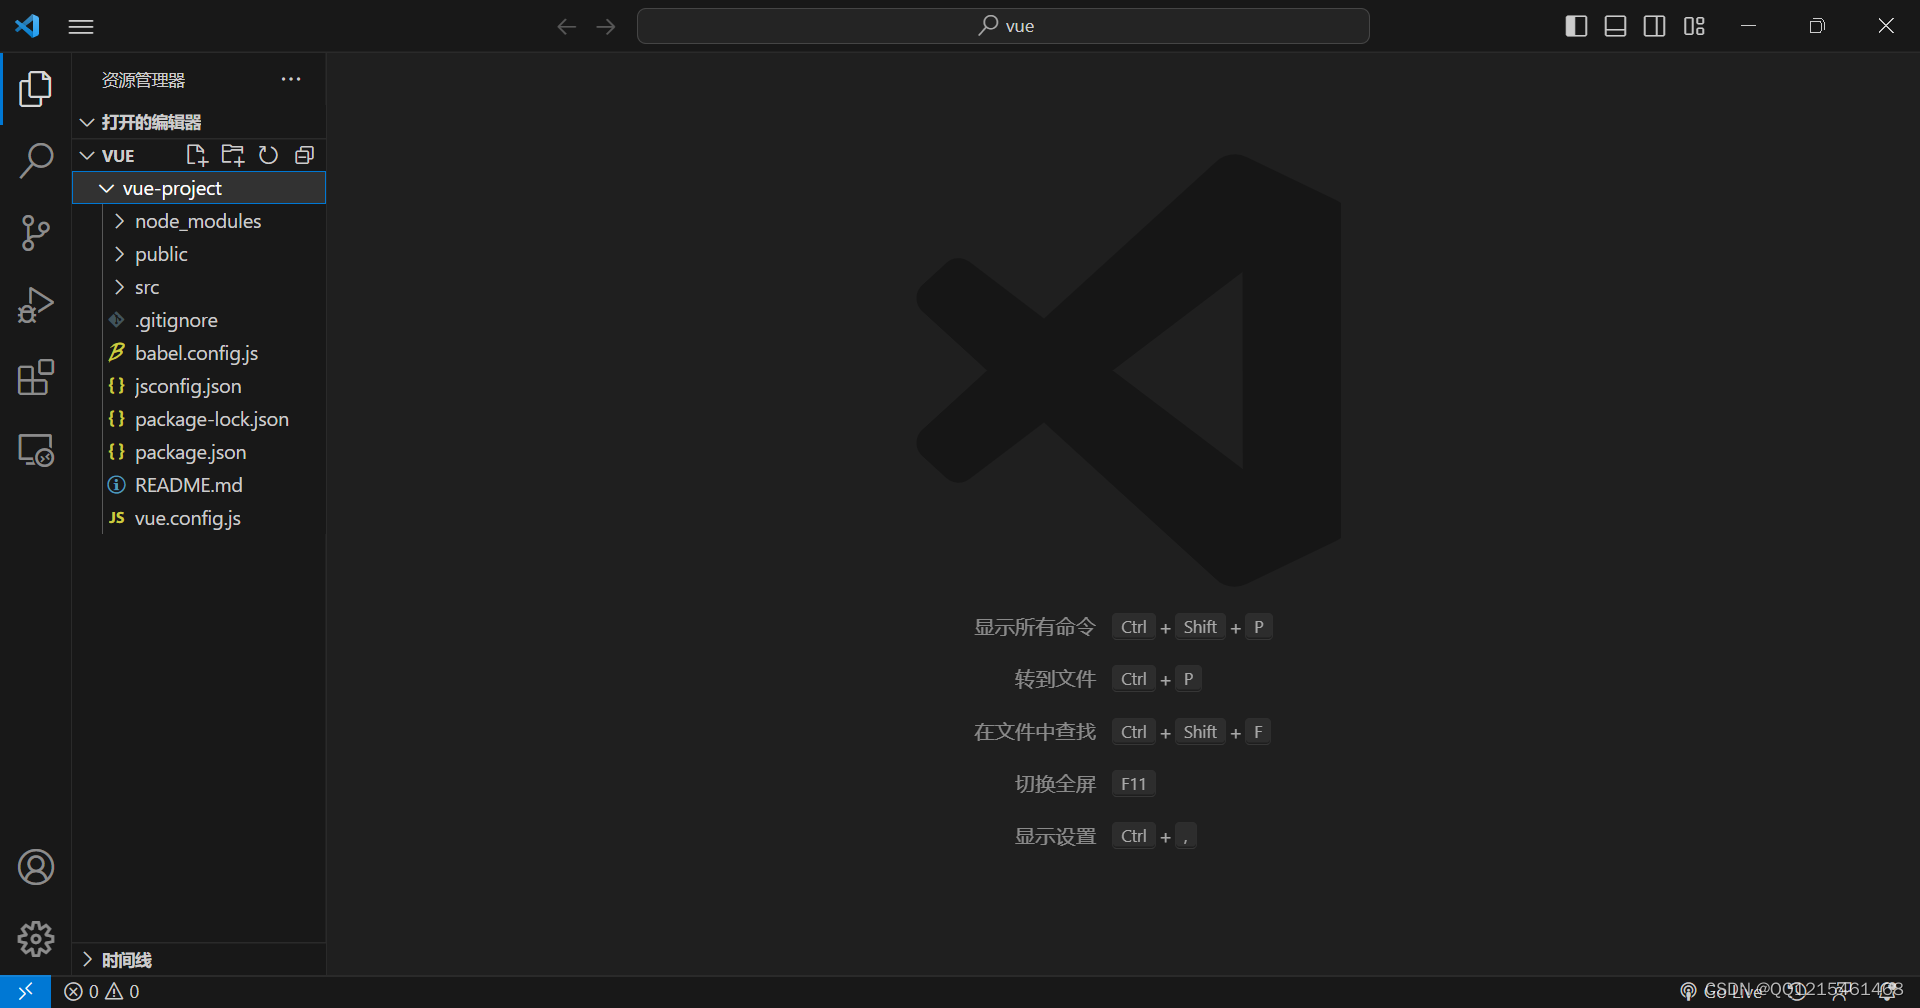1920x1008 pixels.
Task: Click 'Toggle Full Screen' hint (切换全屏)
Action: (x=1055, y=784)
